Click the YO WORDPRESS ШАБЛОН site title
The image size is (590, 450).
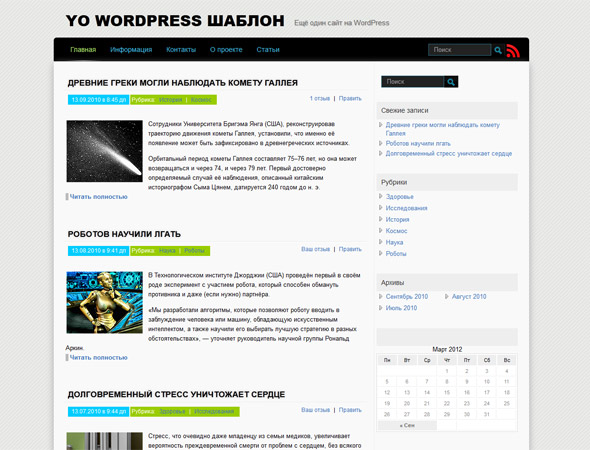point(175,21)
